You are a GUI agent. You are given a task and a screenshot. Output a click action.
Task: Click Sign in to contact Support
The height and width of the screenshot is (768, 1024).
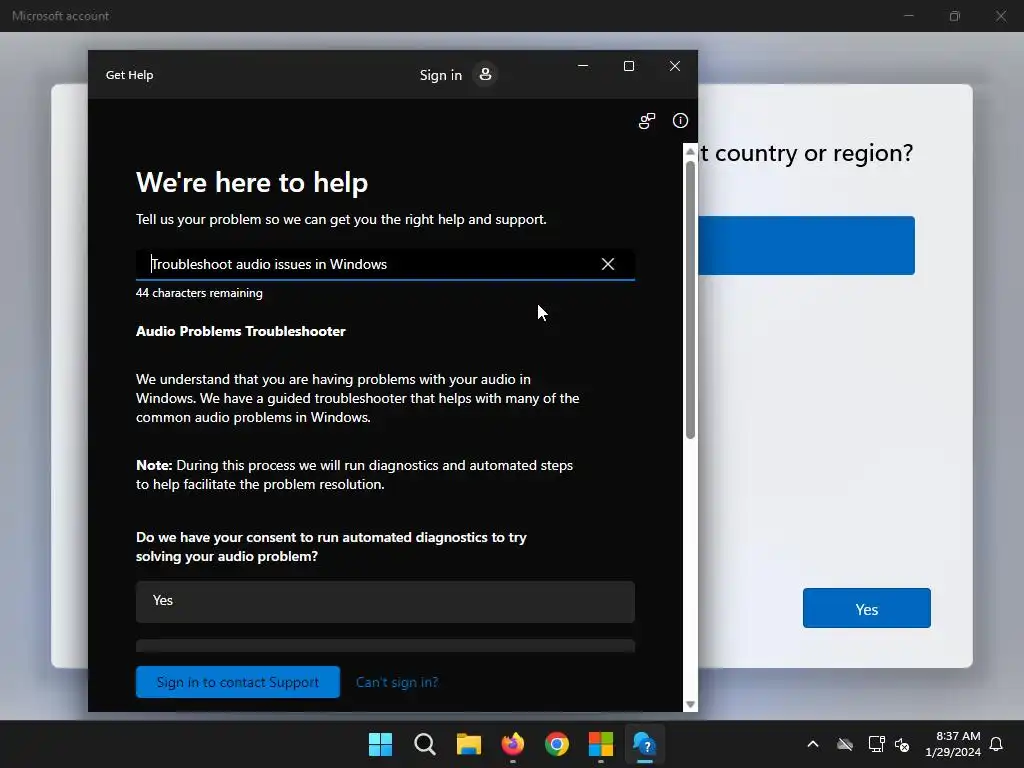[x=238, y=682]
